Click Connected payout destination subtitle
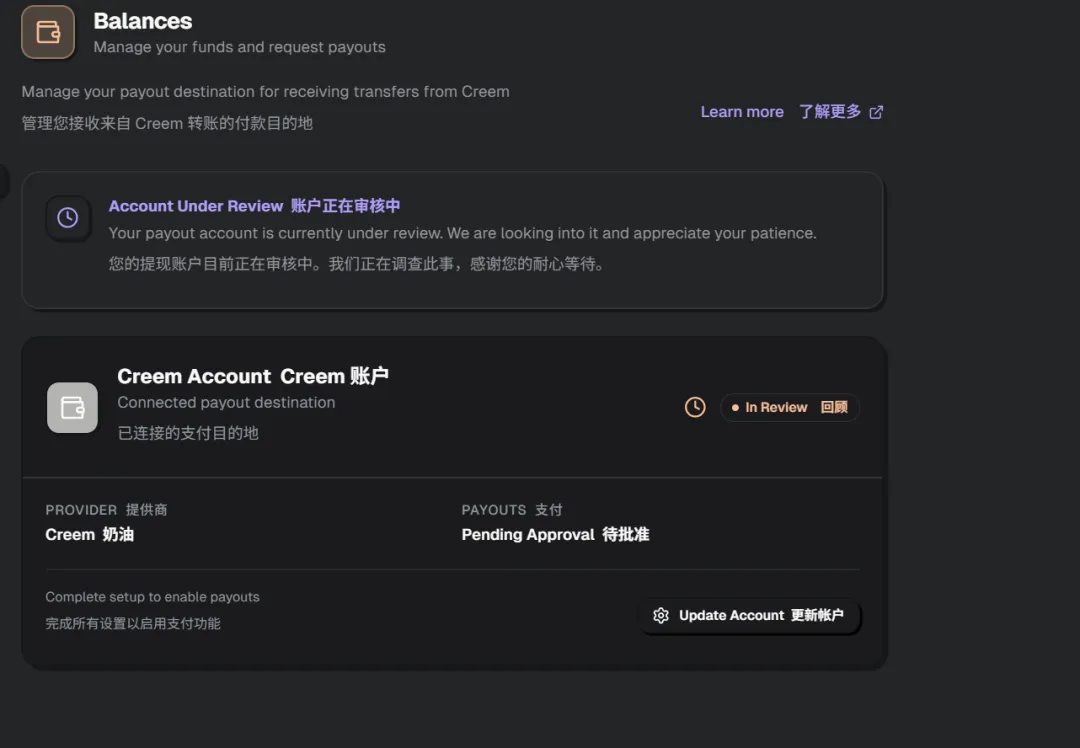The width and height of the screenshot is (1080, 748). coord(226,402)
